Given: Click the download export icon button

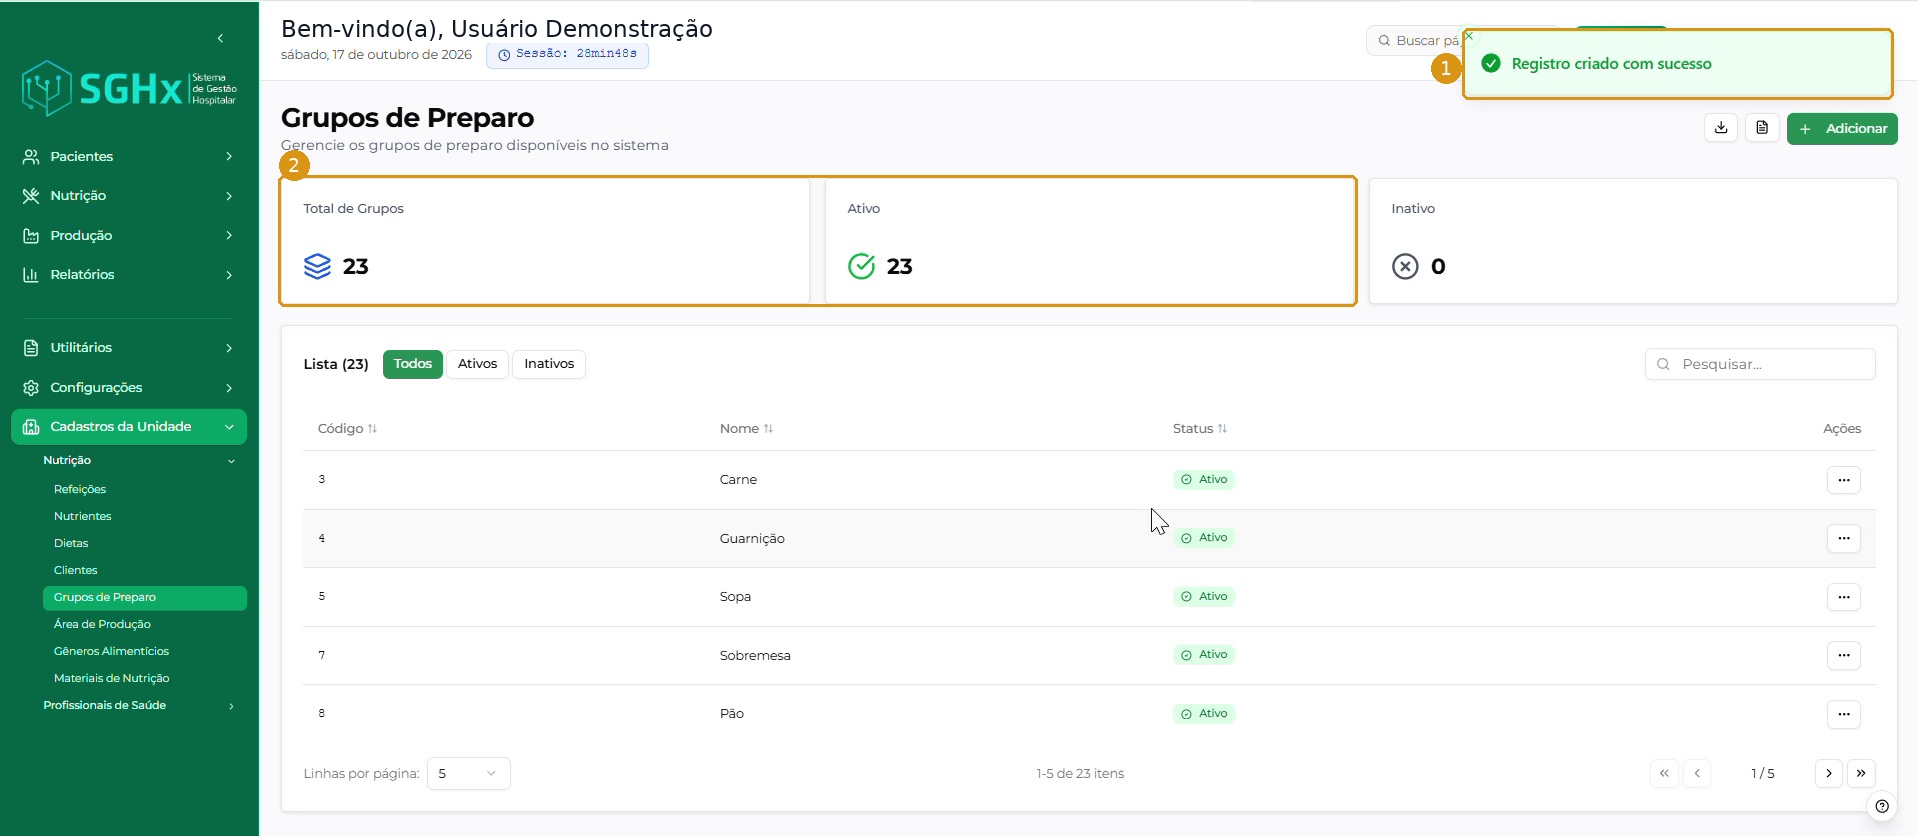Looking at the screenshot, I should pyautogui.click(x=1721, y=128).
